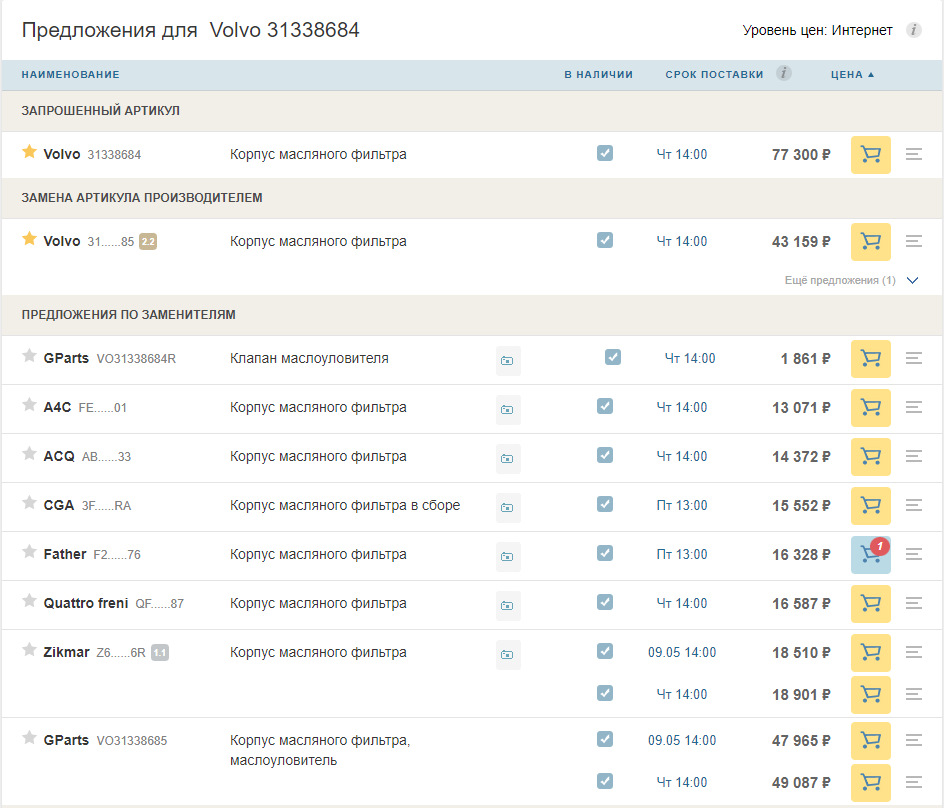Add GParts VO31338684R valve to cart
This screenshot has height=808, width=944.
pyautogui.click(x=871, y=359)
